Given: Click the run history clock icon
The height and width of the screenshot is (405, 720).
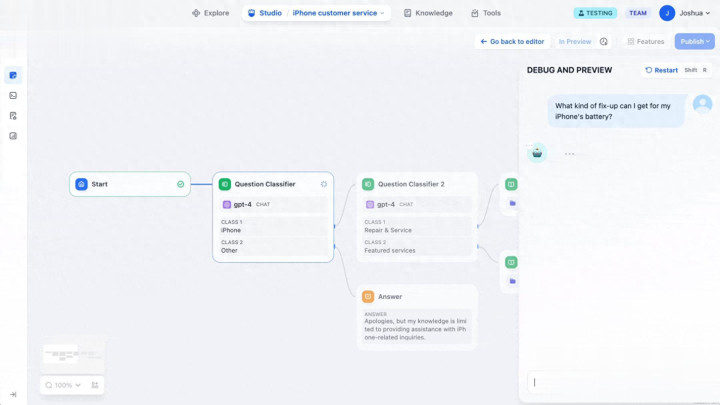Looking at the screenshot, I should [604, 42].
